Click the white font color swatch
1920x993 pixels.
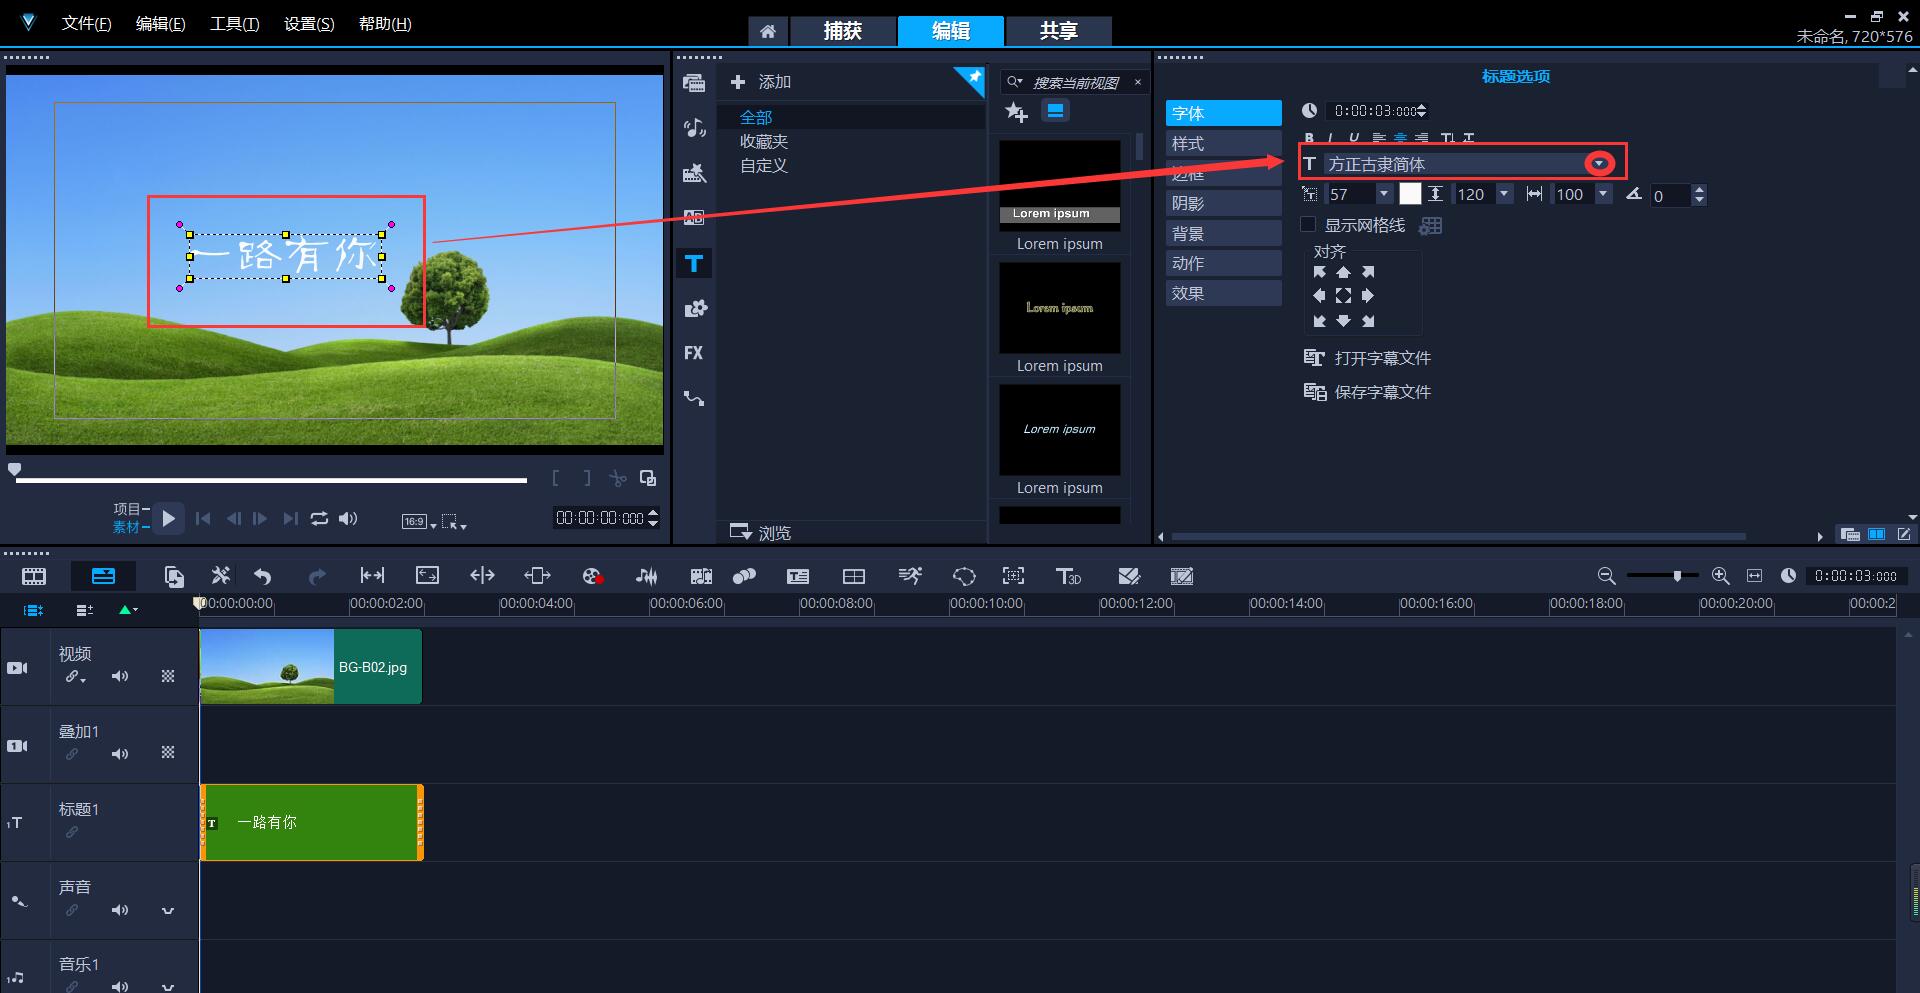click(x=1410, y=194)
